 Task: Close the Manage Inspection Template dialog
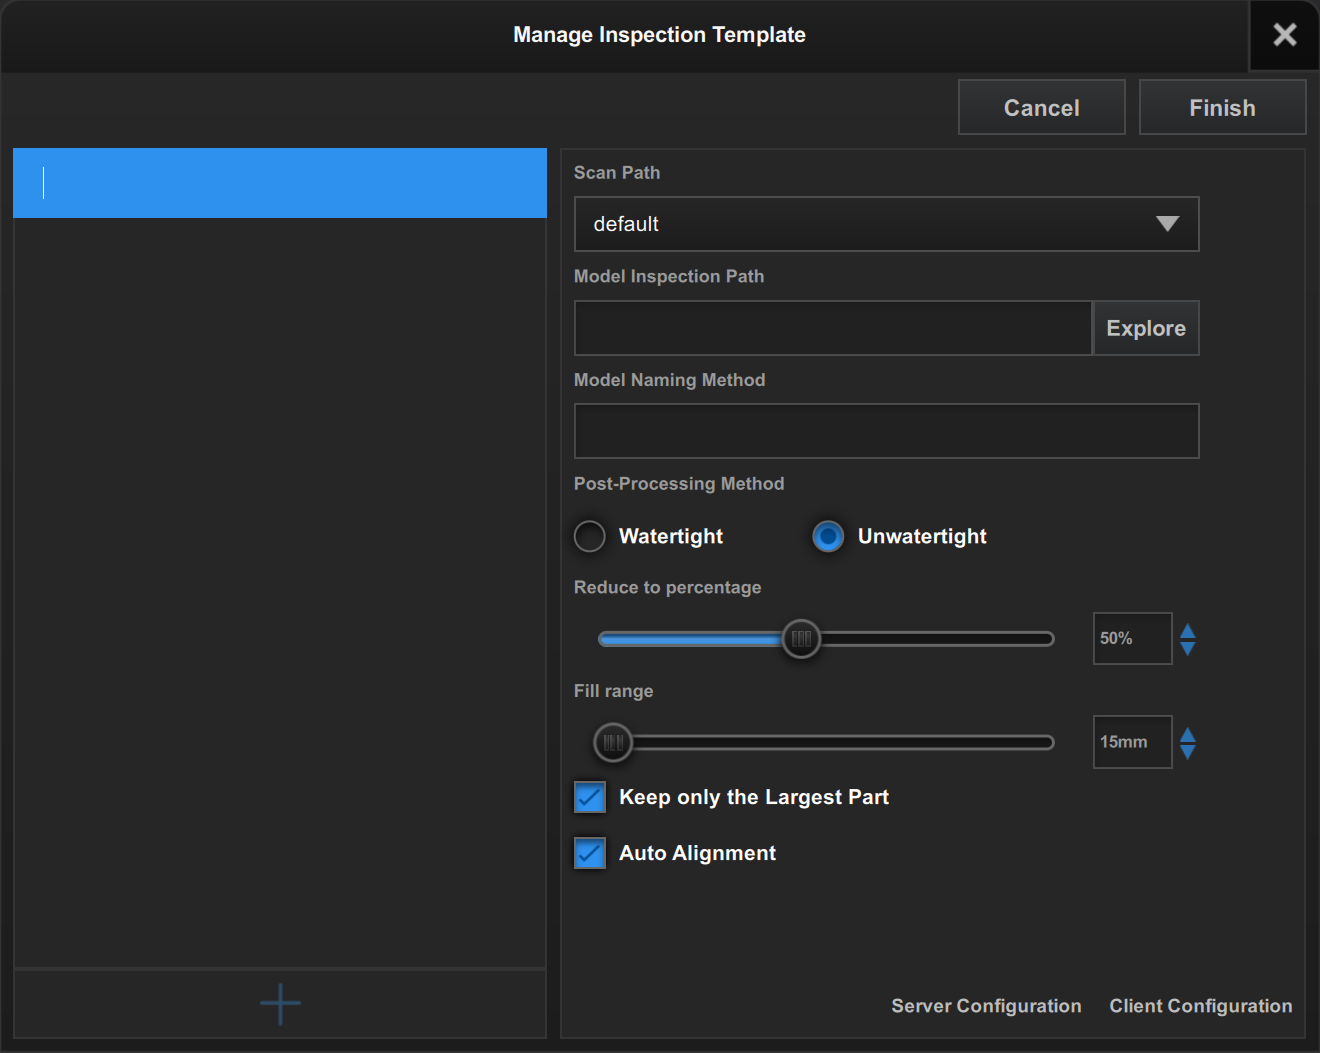1284,35
